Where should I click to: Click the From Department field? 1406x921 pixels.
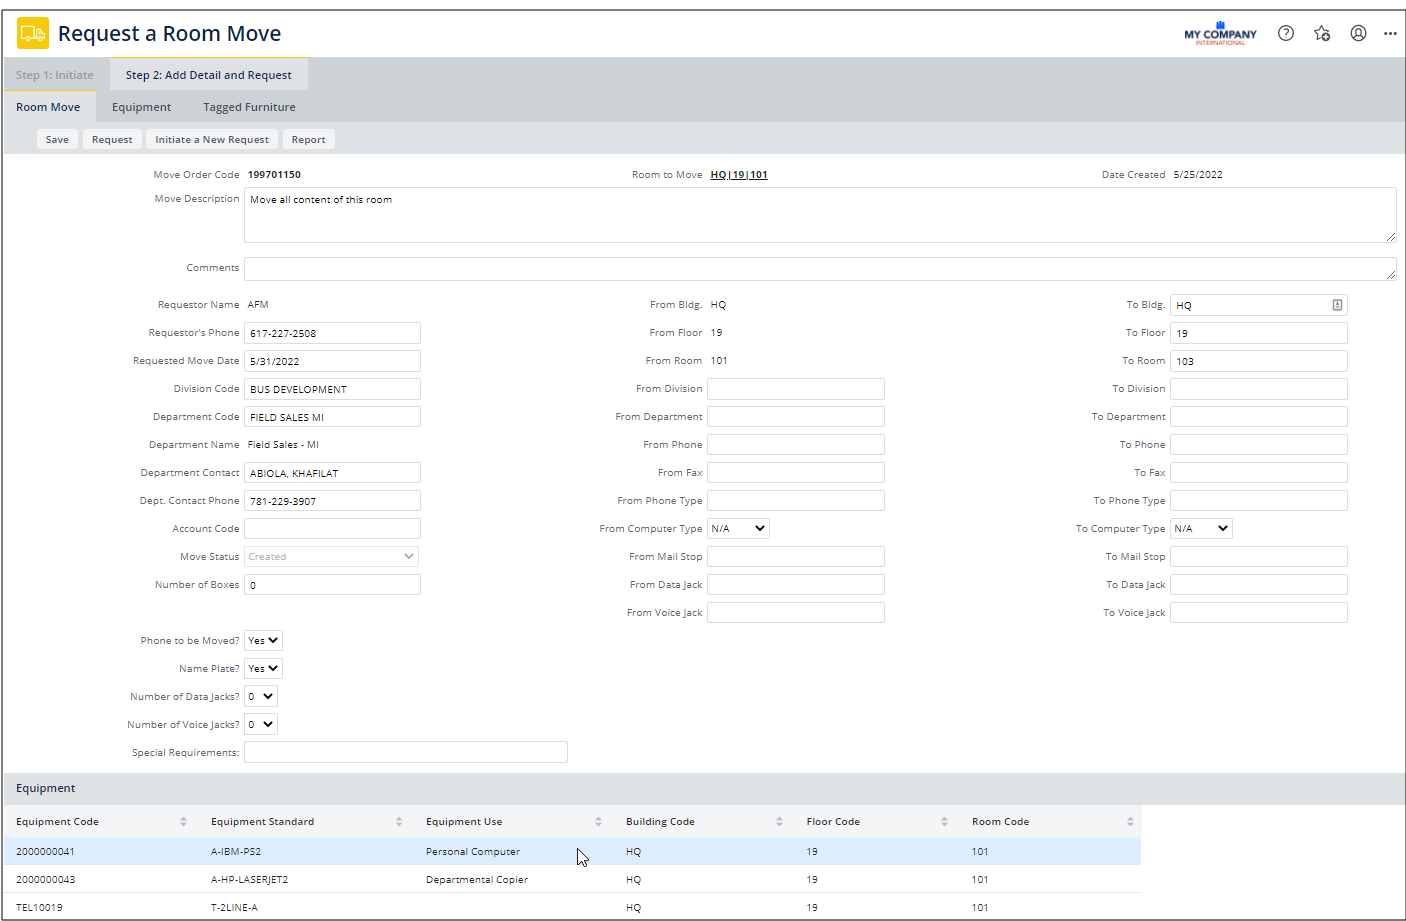click(x=796, y=417)
